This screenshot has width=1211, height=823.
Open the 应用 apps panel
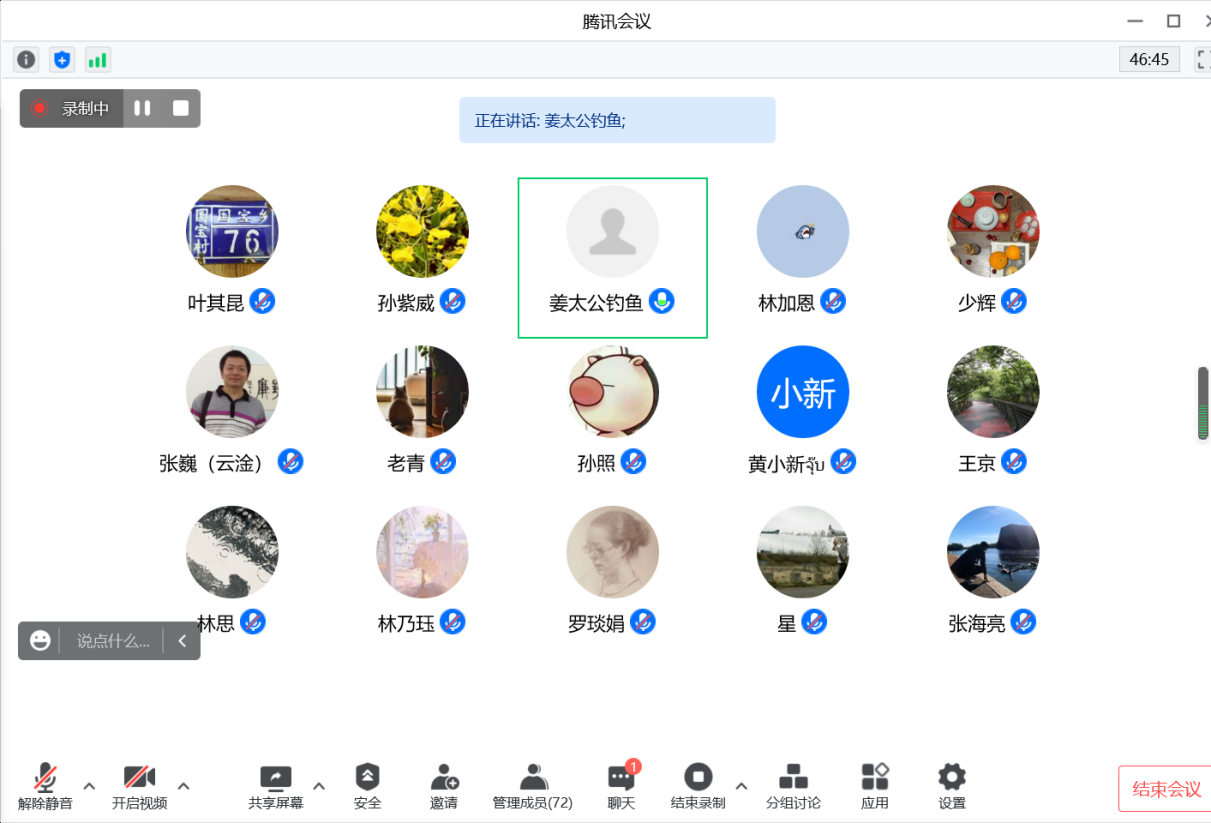[875, 787]
